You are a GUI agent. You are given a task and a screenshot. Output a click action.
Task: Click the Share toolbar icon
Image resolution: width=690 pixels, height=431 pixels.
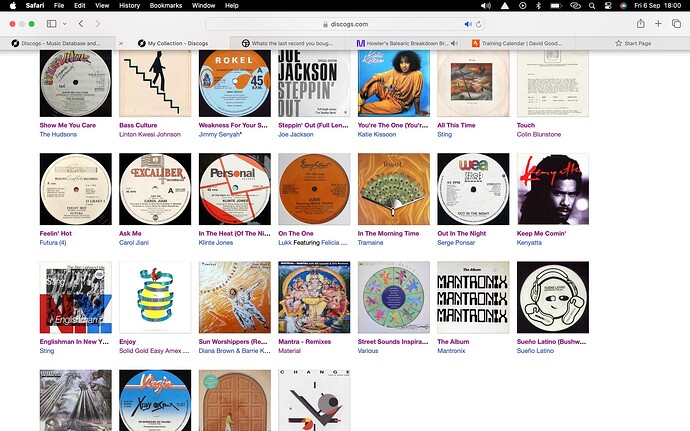[641, 24]
